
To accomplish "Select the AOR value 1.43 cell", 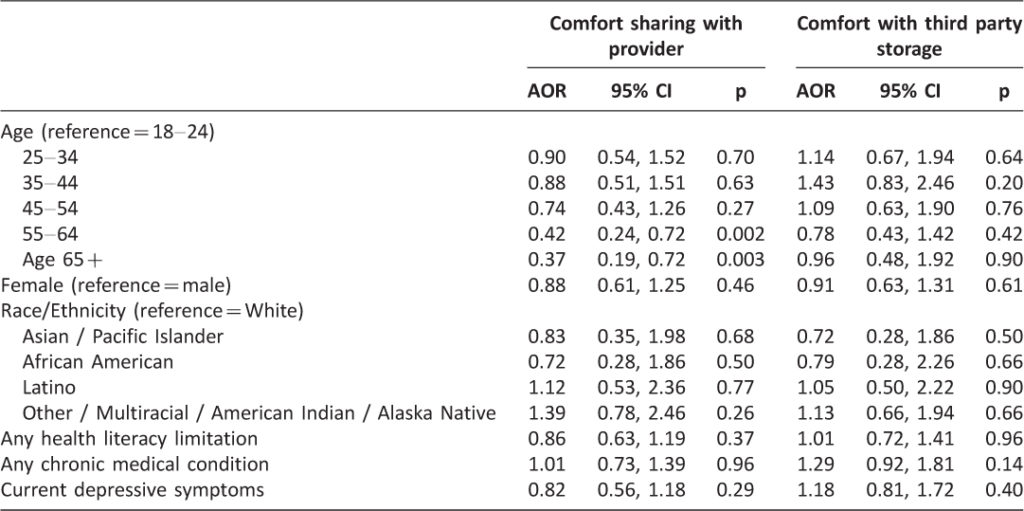I will (x=815, y=182).
